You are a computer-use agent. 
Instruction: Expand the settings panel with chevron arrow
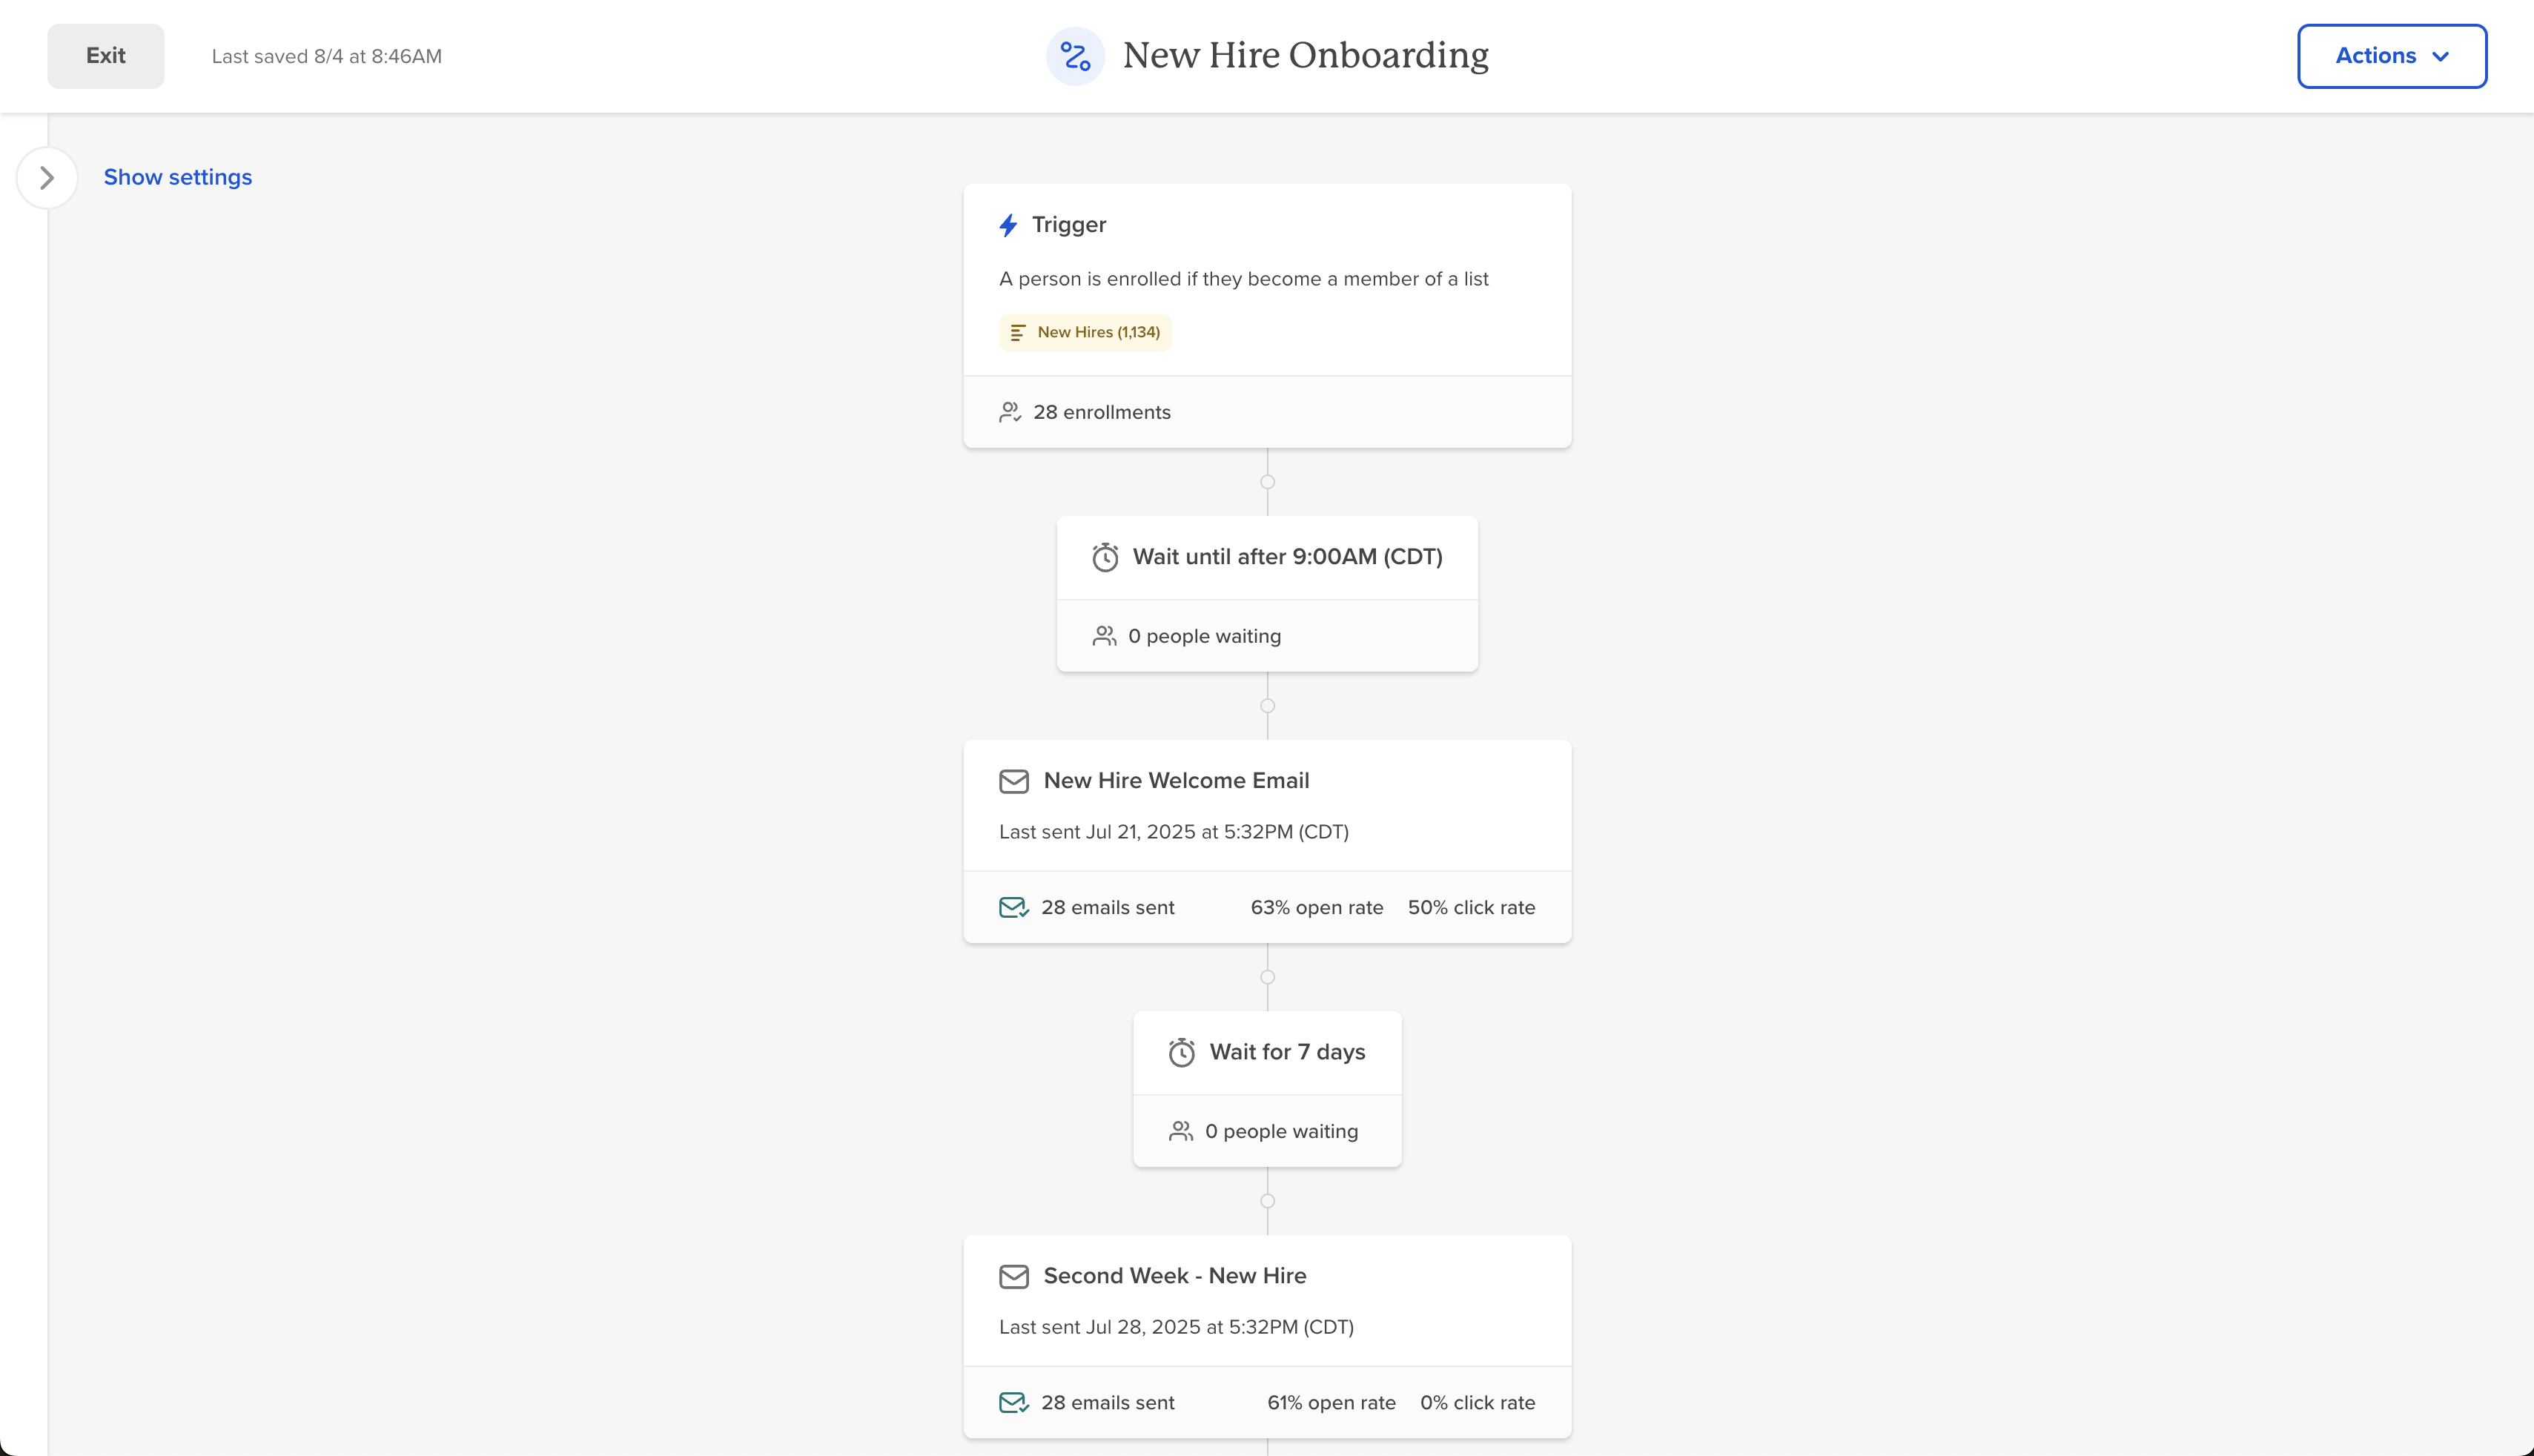tap(47, 177)
